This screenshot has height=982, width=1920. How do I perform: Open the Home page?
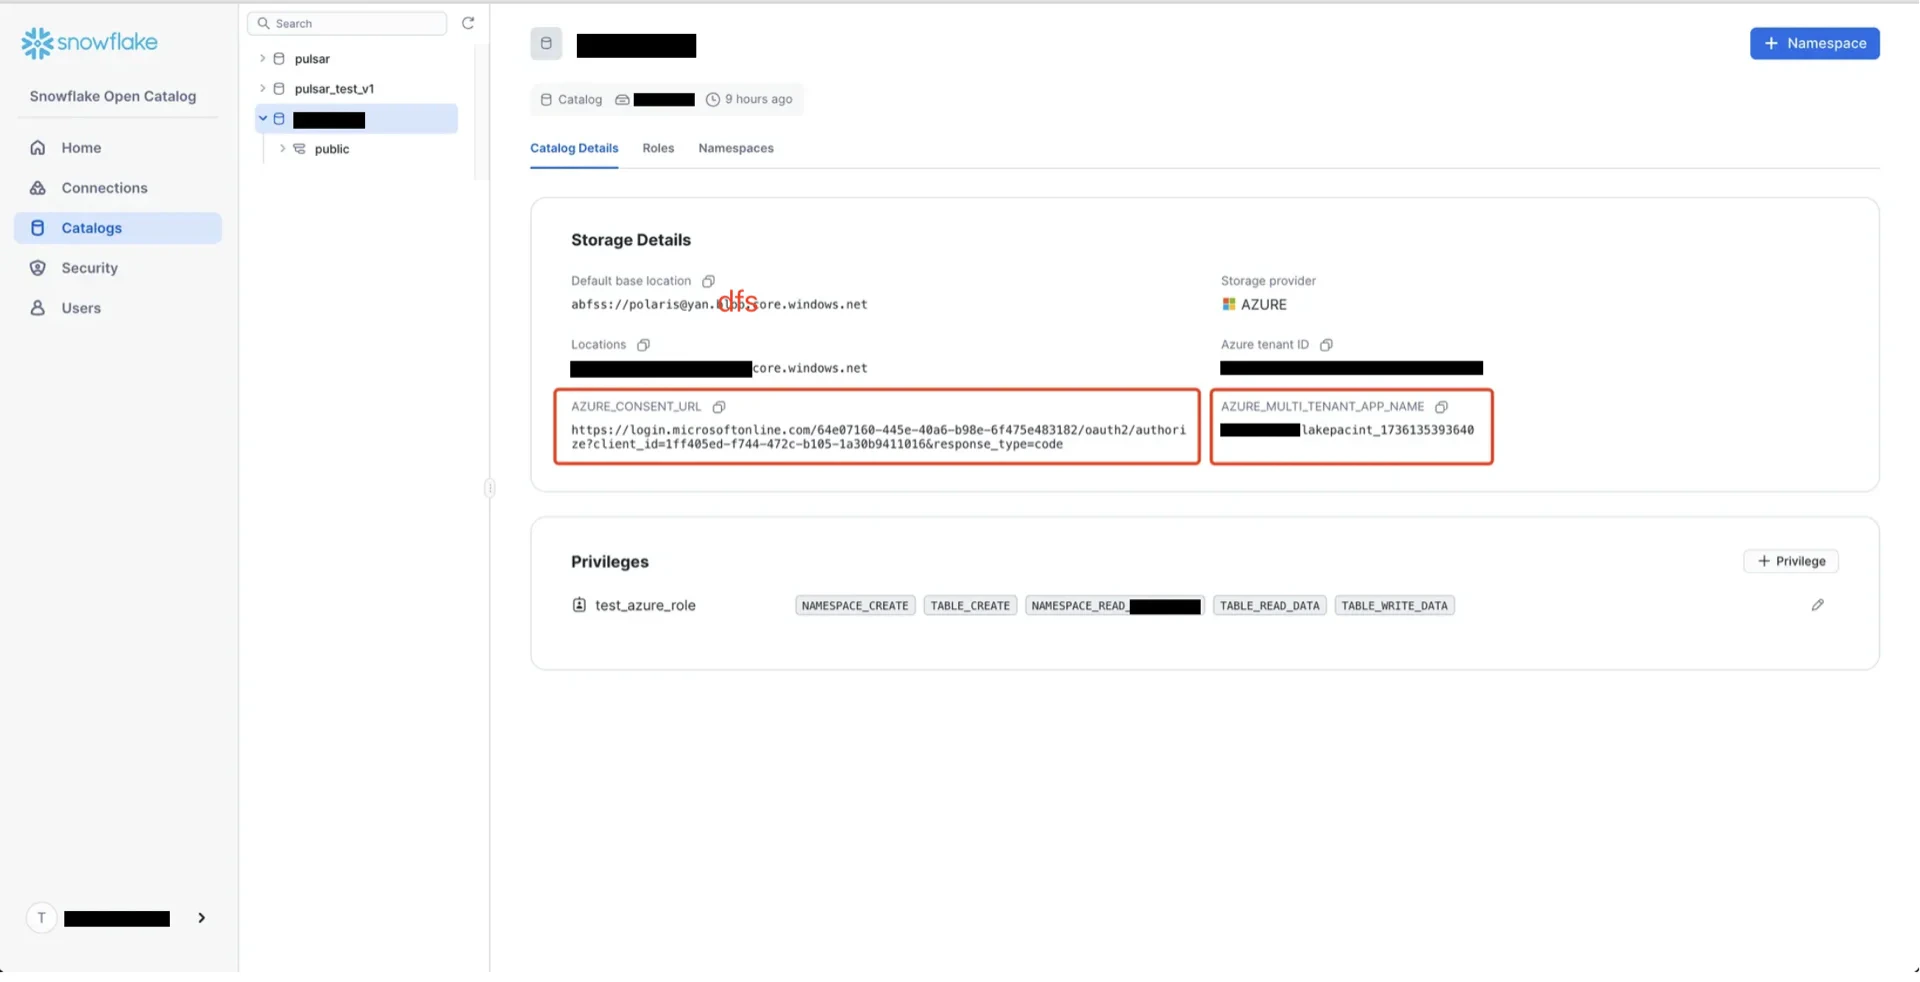118,148
